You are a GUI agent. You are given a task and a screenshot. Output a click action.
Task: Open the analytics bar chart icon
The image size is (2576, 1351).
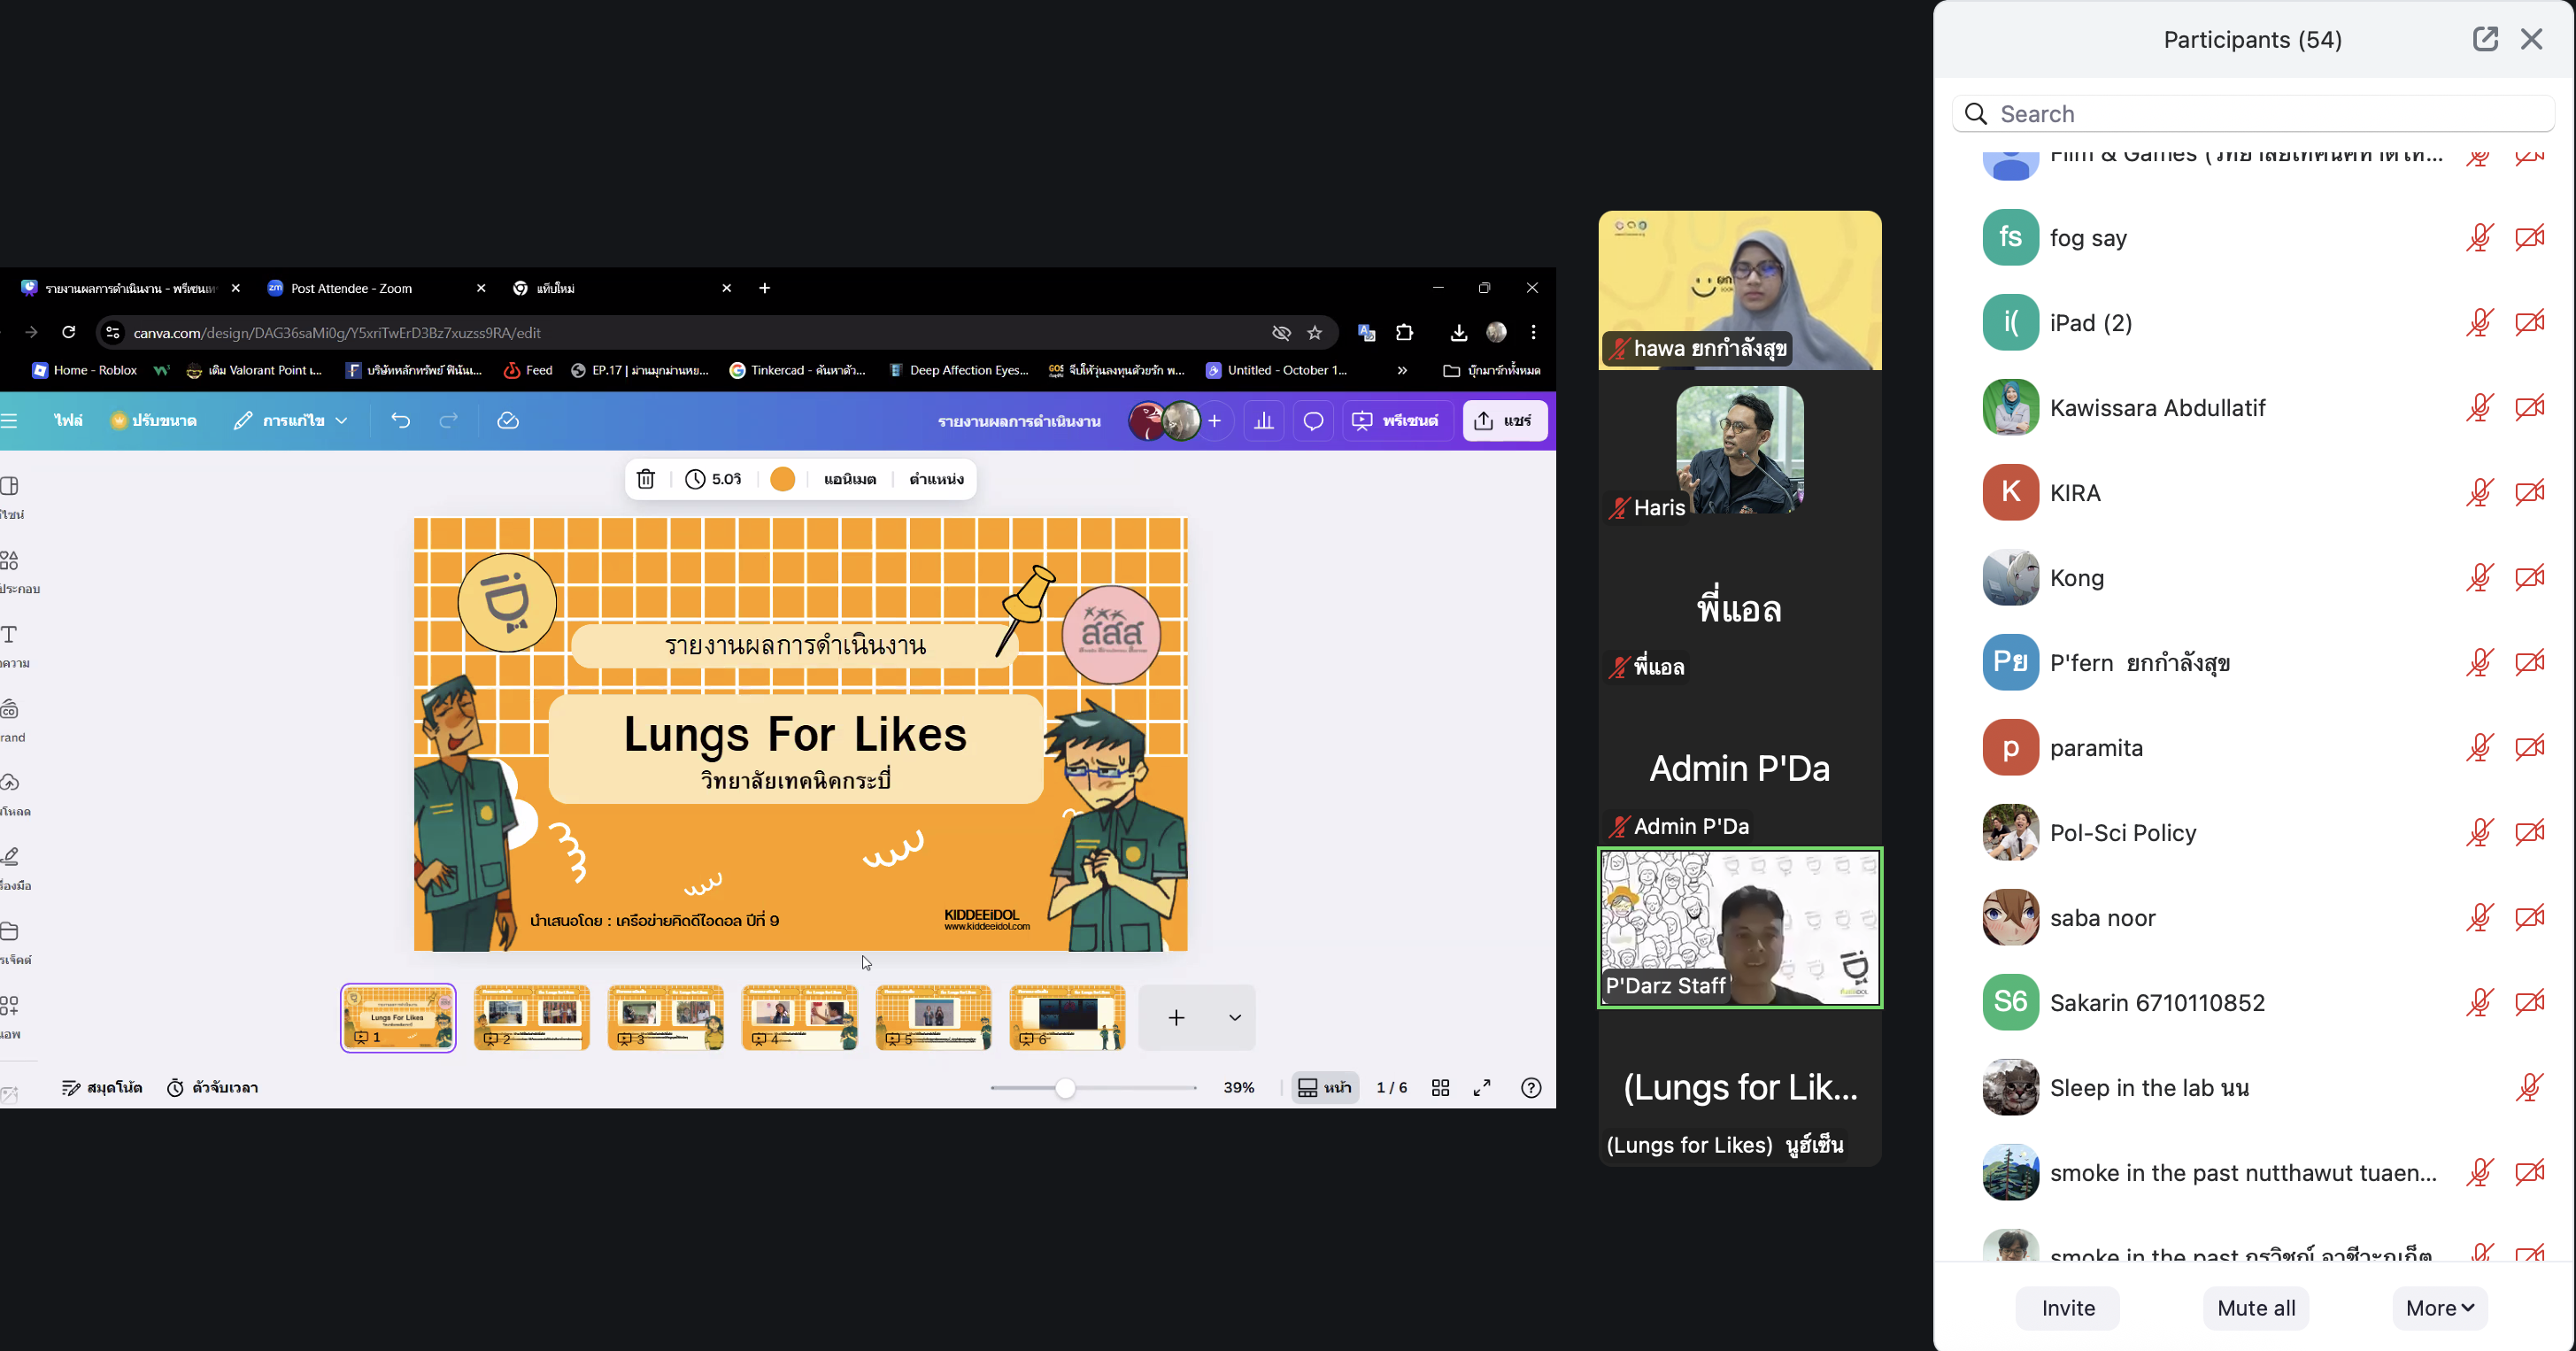[1264, 421]
